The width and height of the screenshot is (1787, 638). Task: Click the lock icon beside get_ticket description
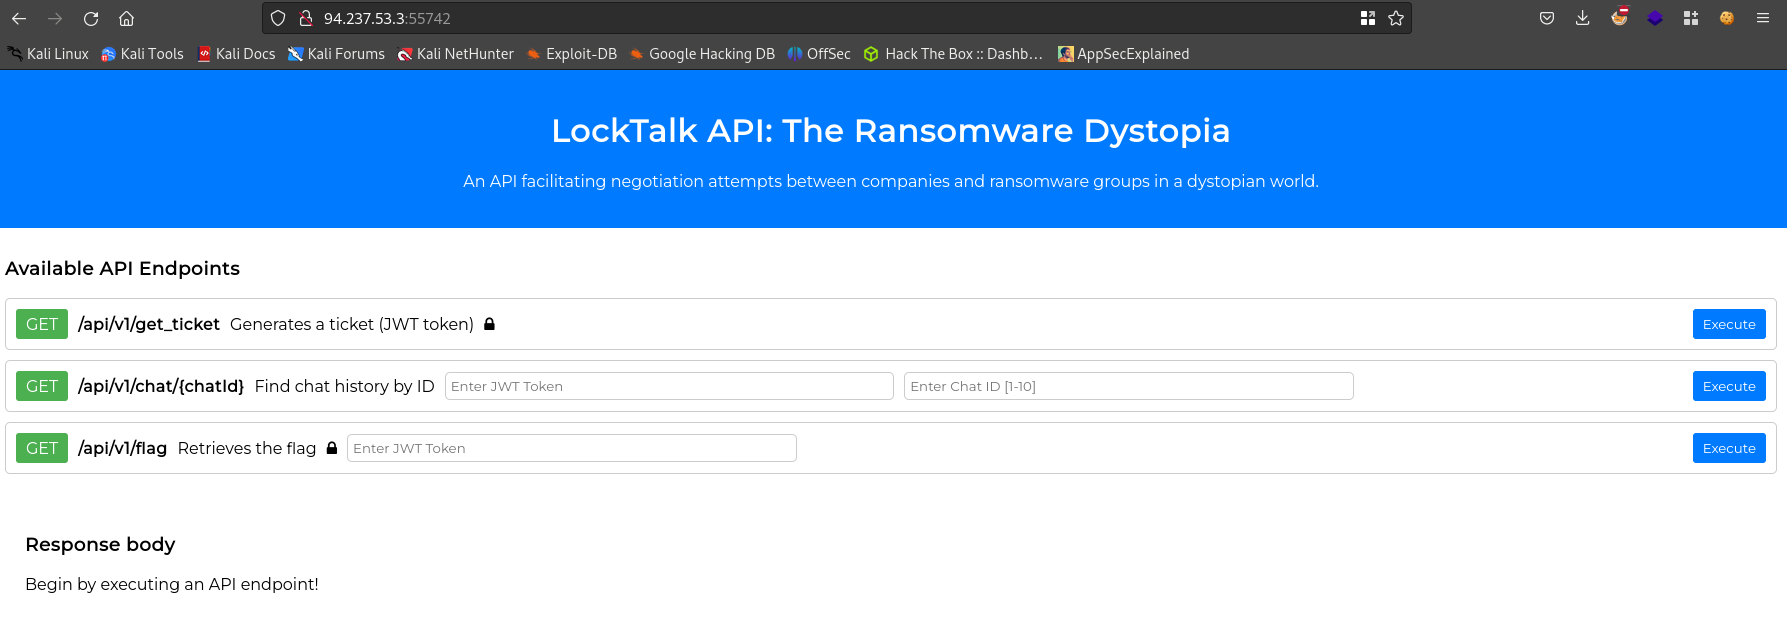coord(490,324)
